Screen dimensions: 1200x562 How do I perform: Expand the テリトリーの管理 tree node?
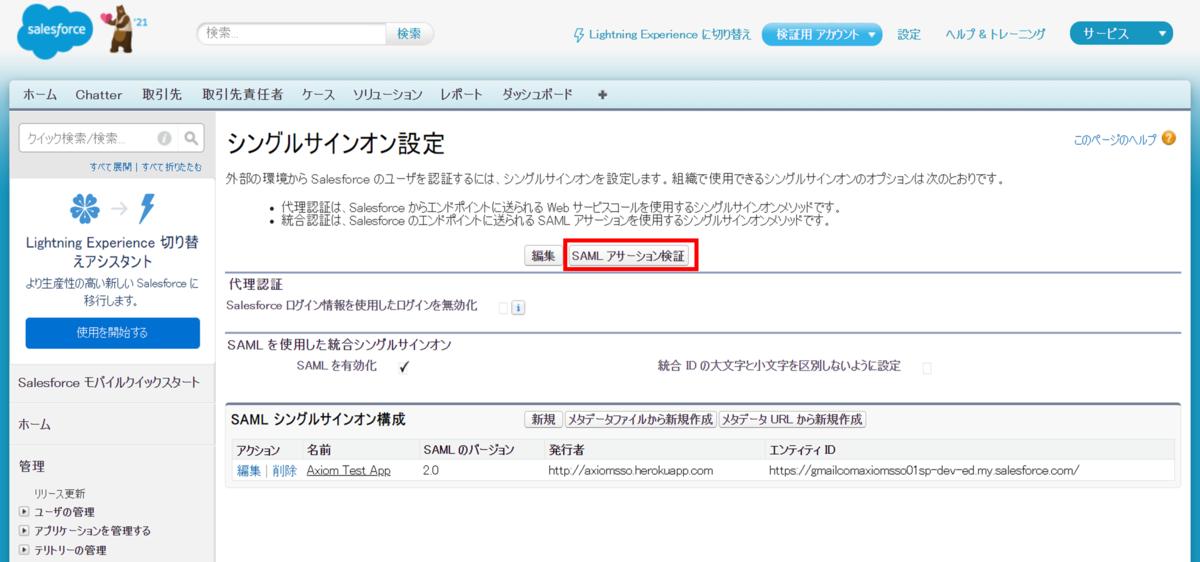[24, 550]
